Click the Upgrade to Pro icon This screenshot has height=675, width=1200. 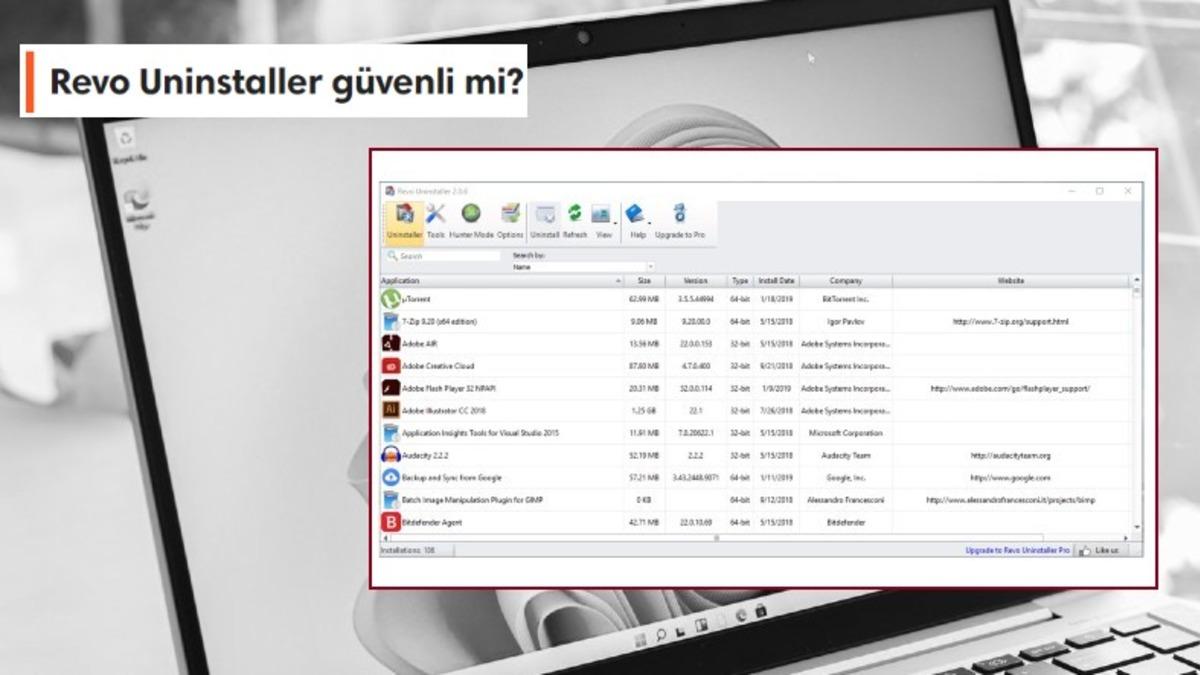tap(680, 212)
